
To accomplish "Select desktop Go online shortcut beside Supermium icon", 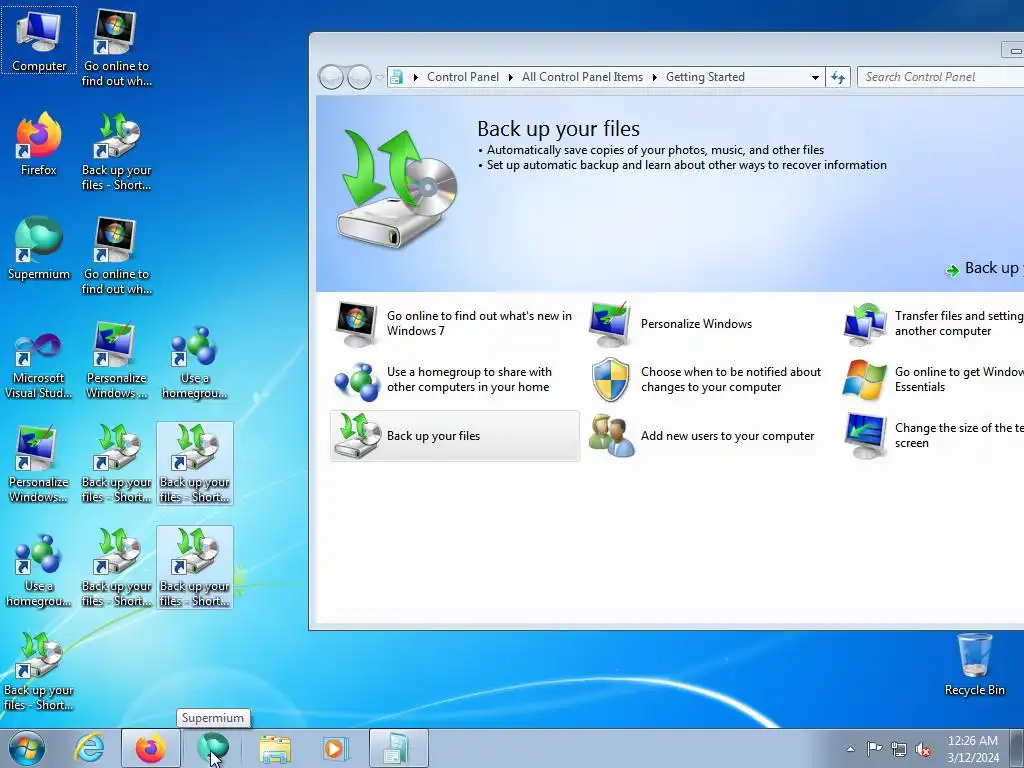I will tap(116, 256).
